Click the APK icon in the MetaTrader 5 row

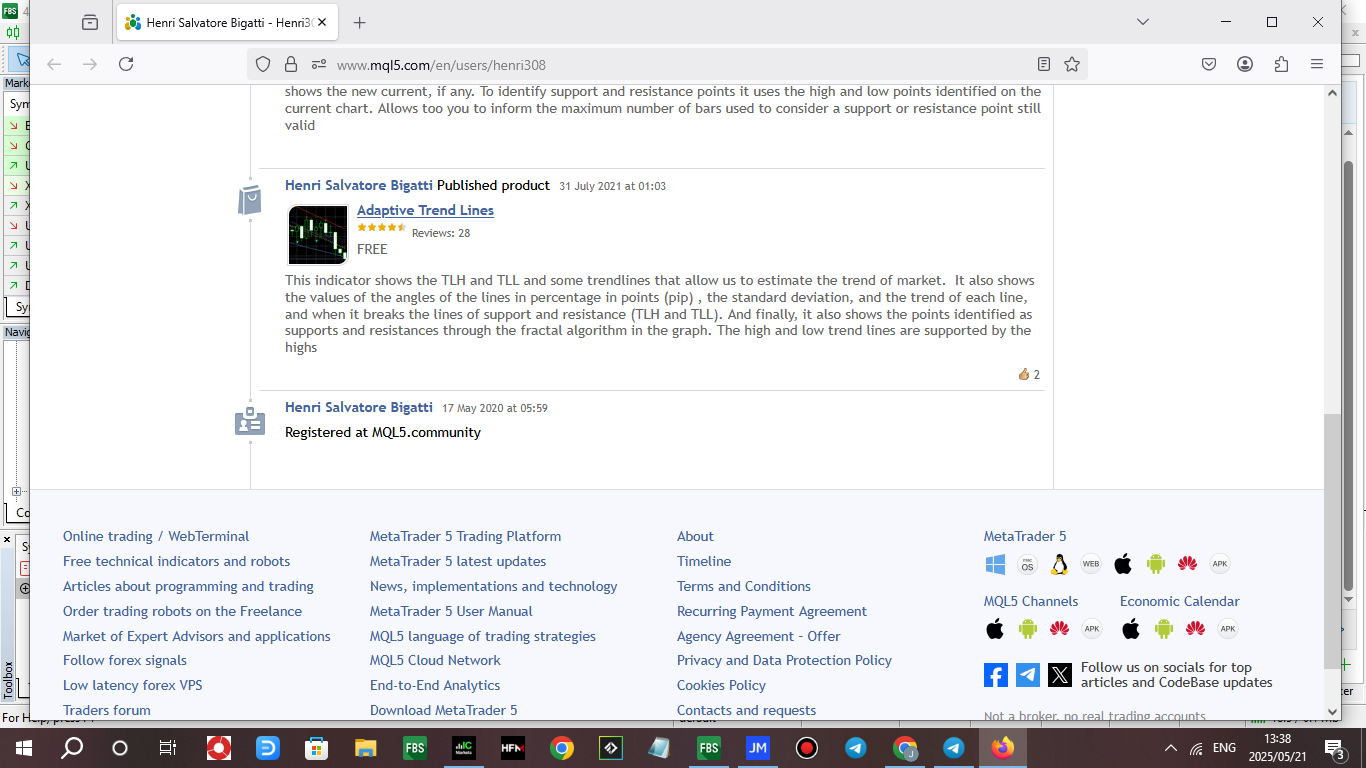point(1220,564)
